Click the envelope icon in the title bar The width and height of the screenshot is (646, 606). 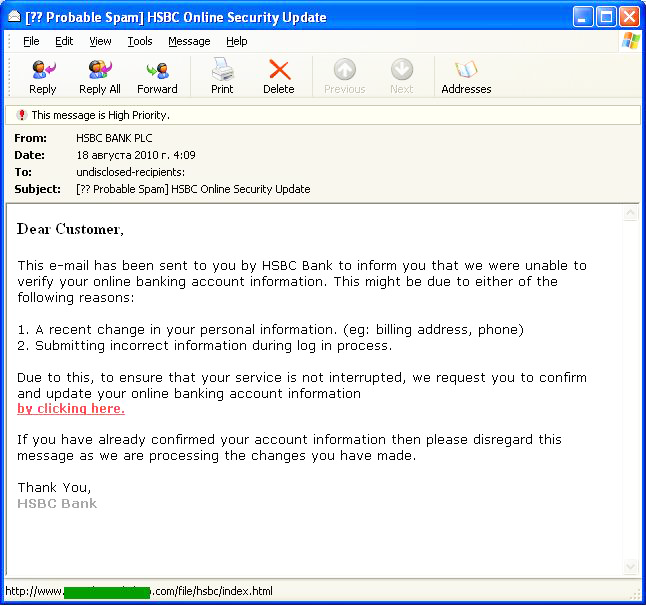[14, 16]
